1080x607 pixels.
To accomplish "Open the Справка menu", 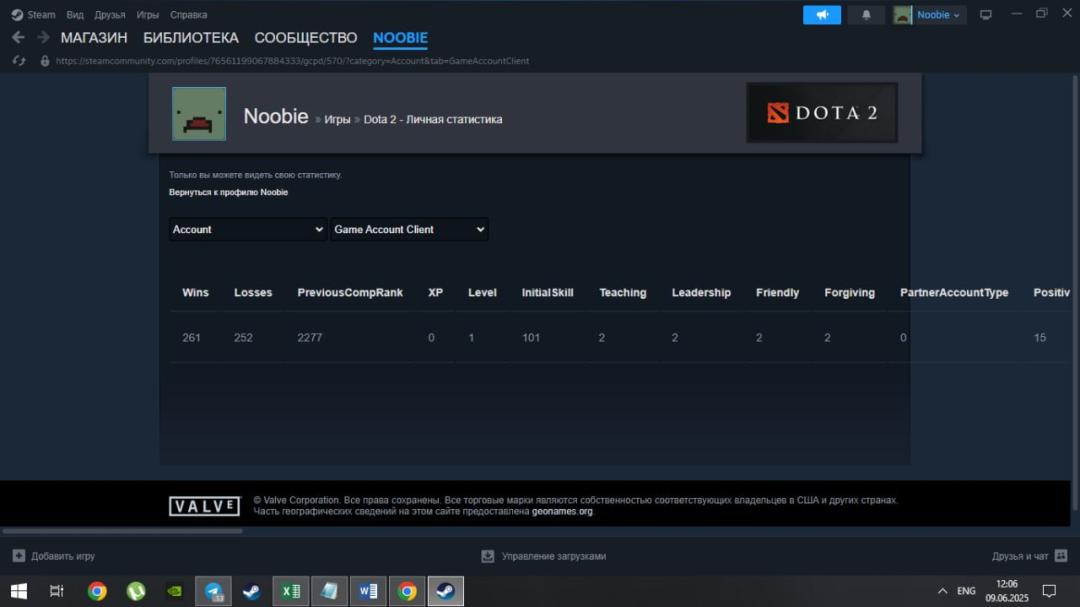I will [x=188, y=14].
